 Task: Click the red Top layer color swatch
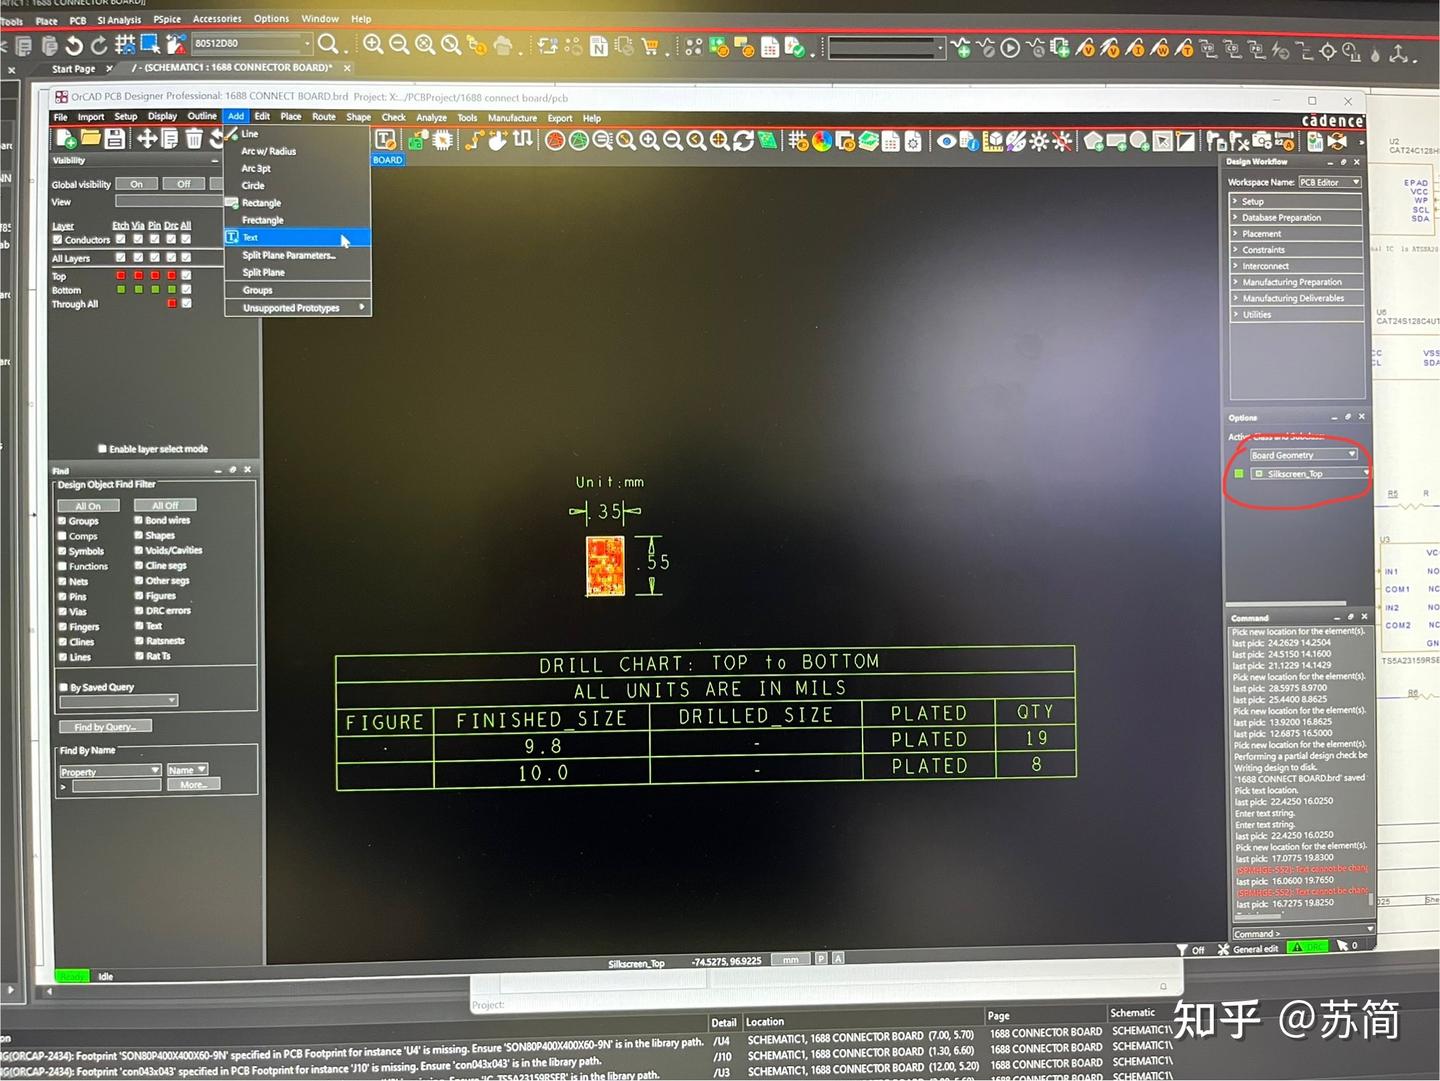[121, 275]
